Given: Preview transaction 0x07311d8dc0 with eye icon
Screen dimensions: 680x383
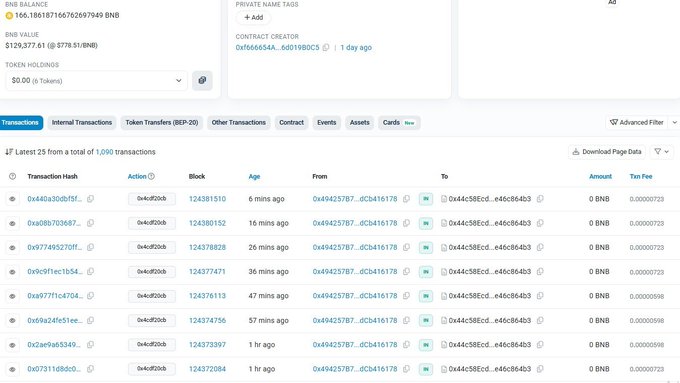Looking at the screenshot, I should click(x=12, y=369).
